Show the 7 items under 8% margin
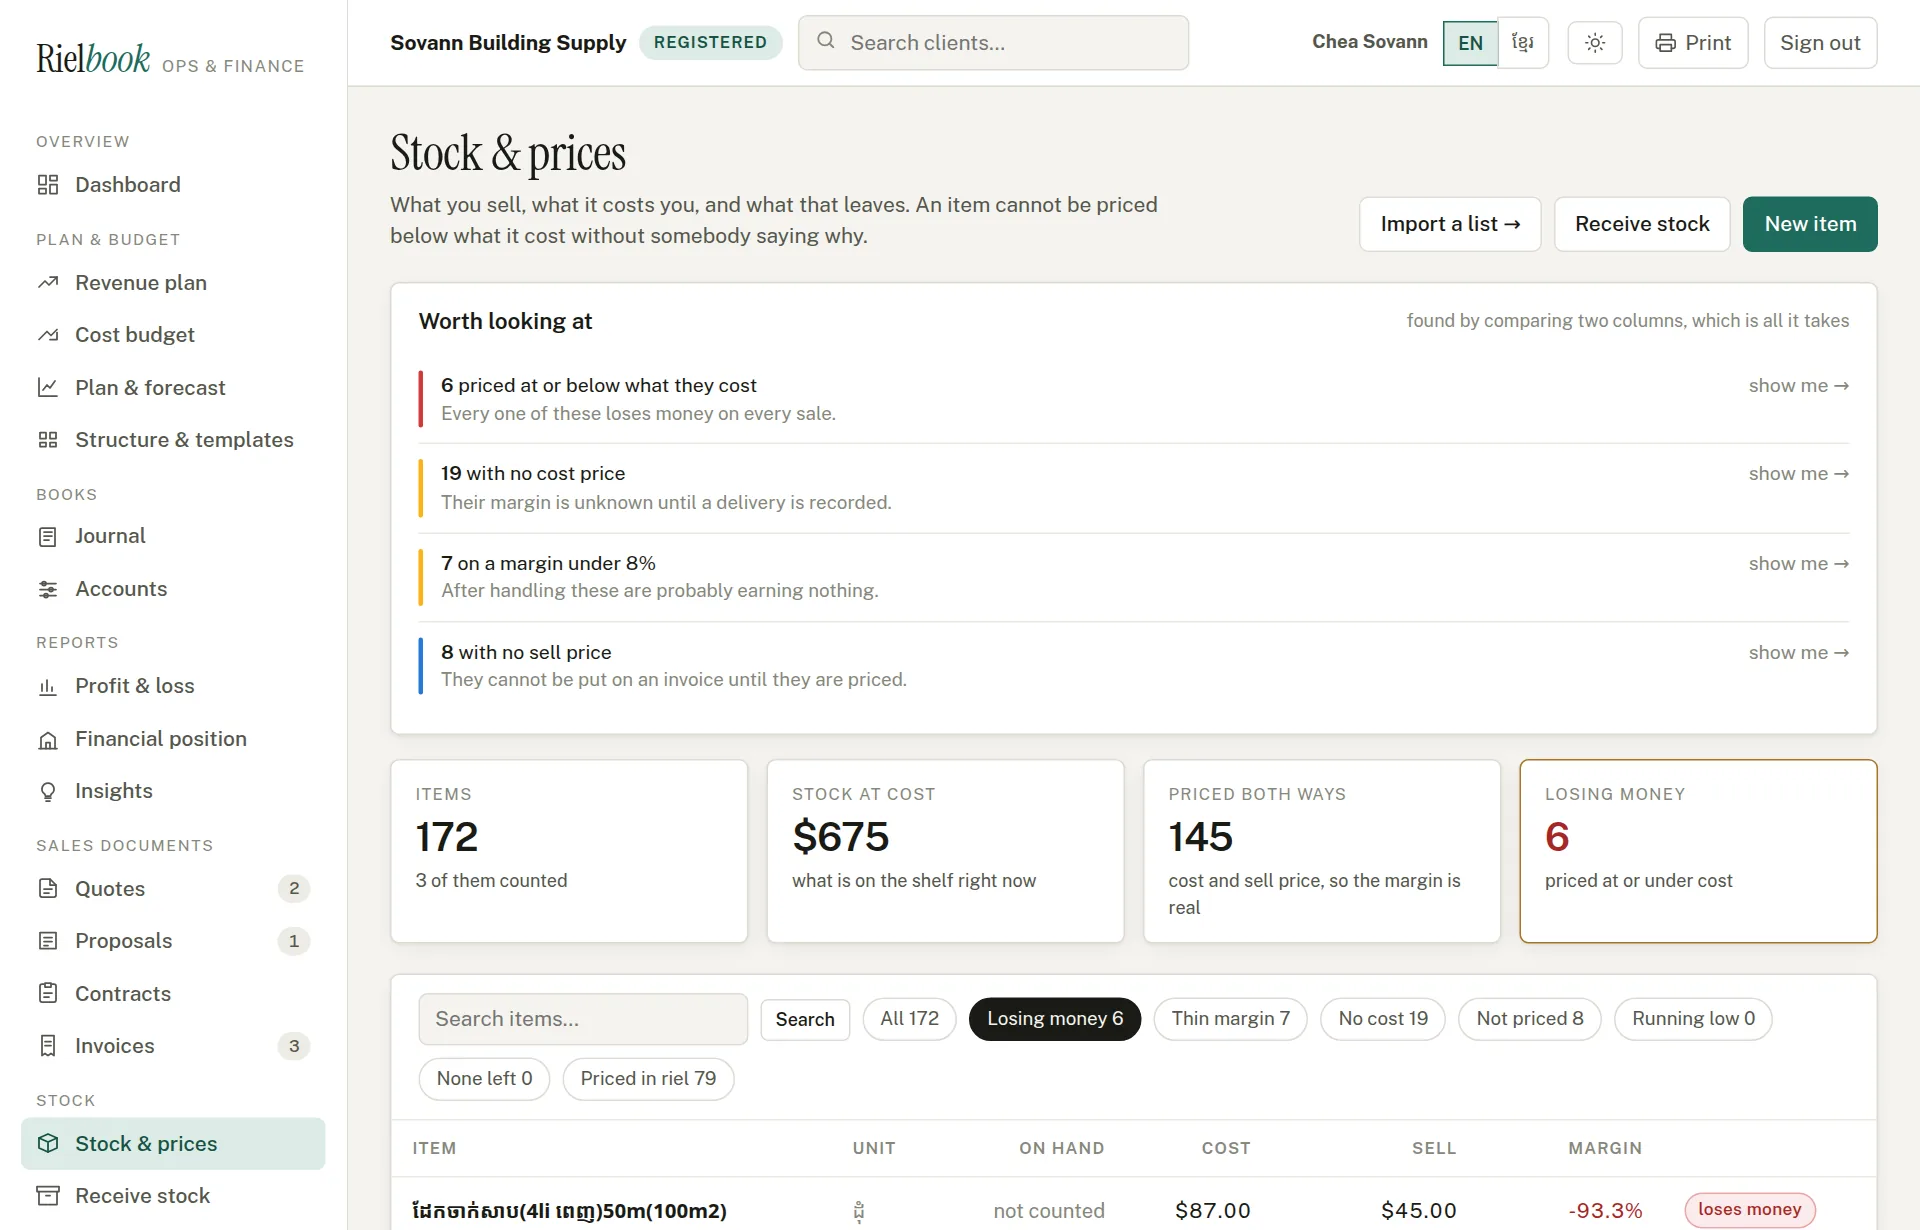This screenshot has width=1920, height=1230. tap(1798, 564)
